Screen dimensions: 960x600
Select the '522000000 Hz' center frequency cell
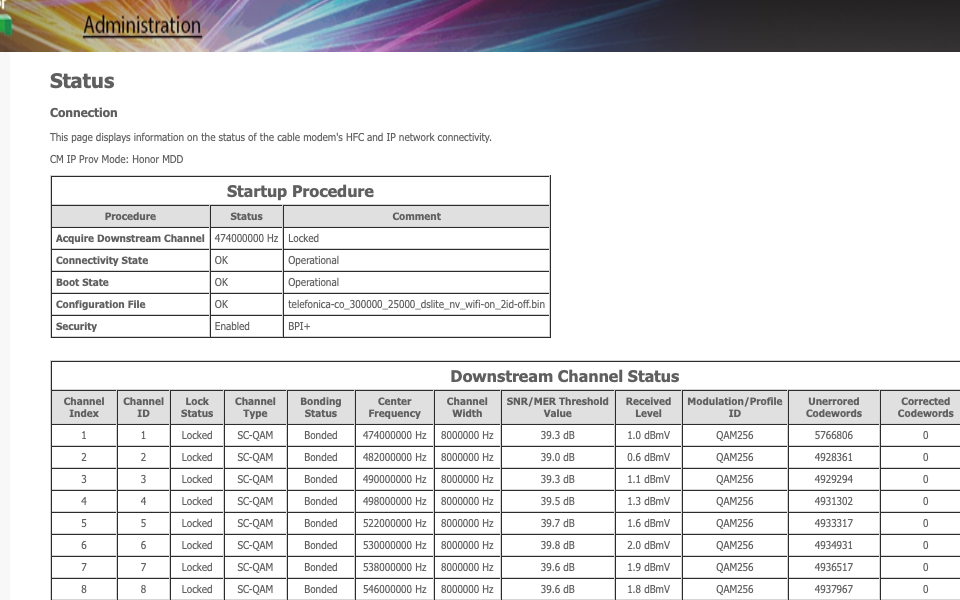click(x=394, y=523)
